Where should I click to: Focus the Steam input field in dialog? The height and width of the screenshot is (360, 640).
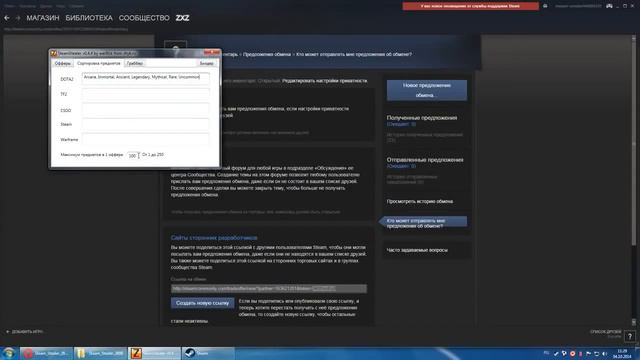click(x=146, y=124)
